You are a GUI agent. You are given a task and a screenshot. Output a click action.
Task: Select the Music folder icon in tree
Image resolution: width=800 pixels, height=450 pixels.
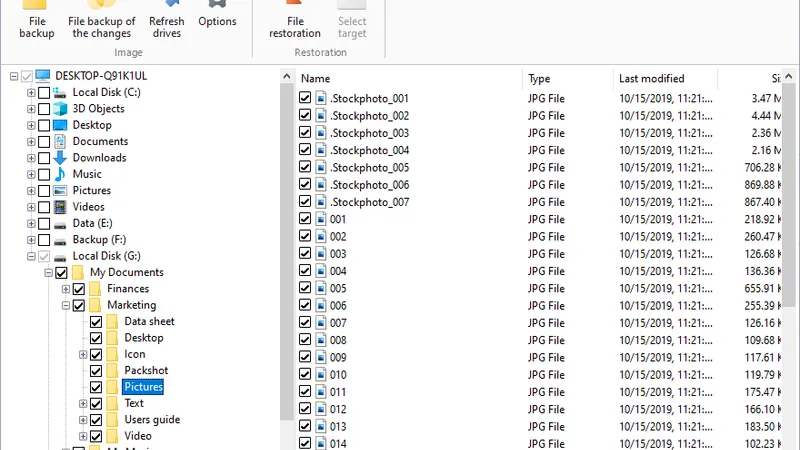[60, 174]
